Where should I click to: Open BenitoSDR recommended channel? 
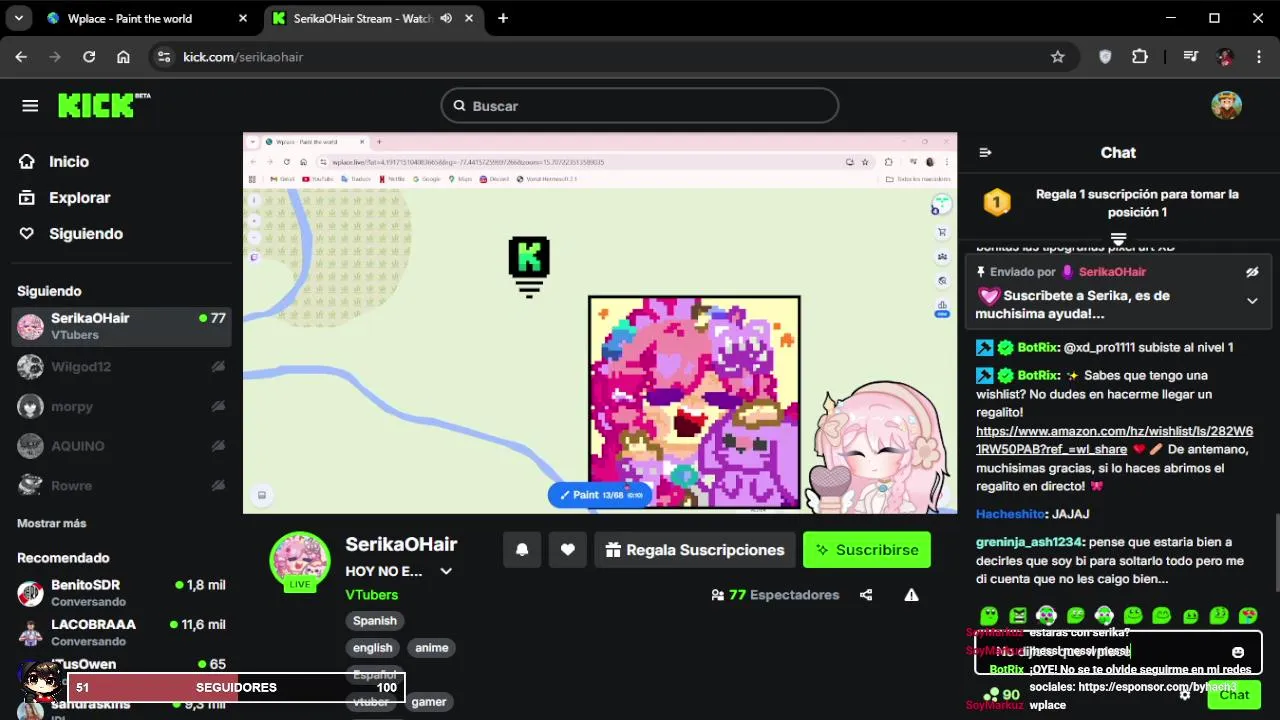pyautogui.click(x=122, y=593)
